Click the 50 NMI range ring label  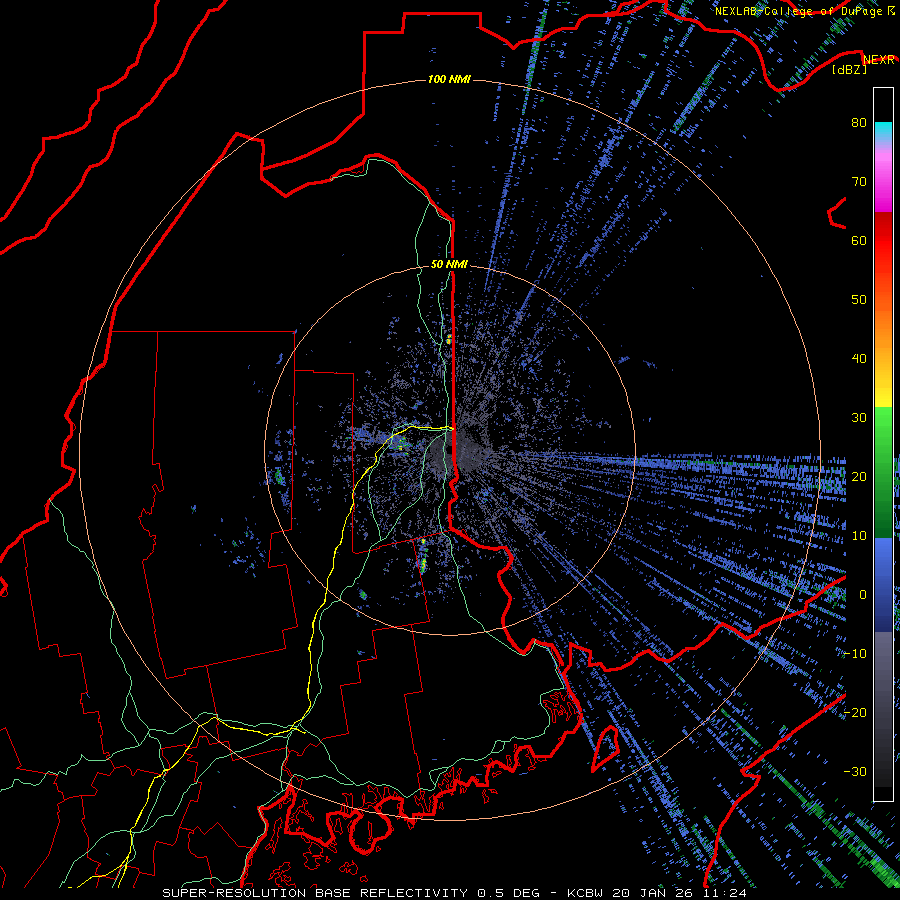point(449,265)
